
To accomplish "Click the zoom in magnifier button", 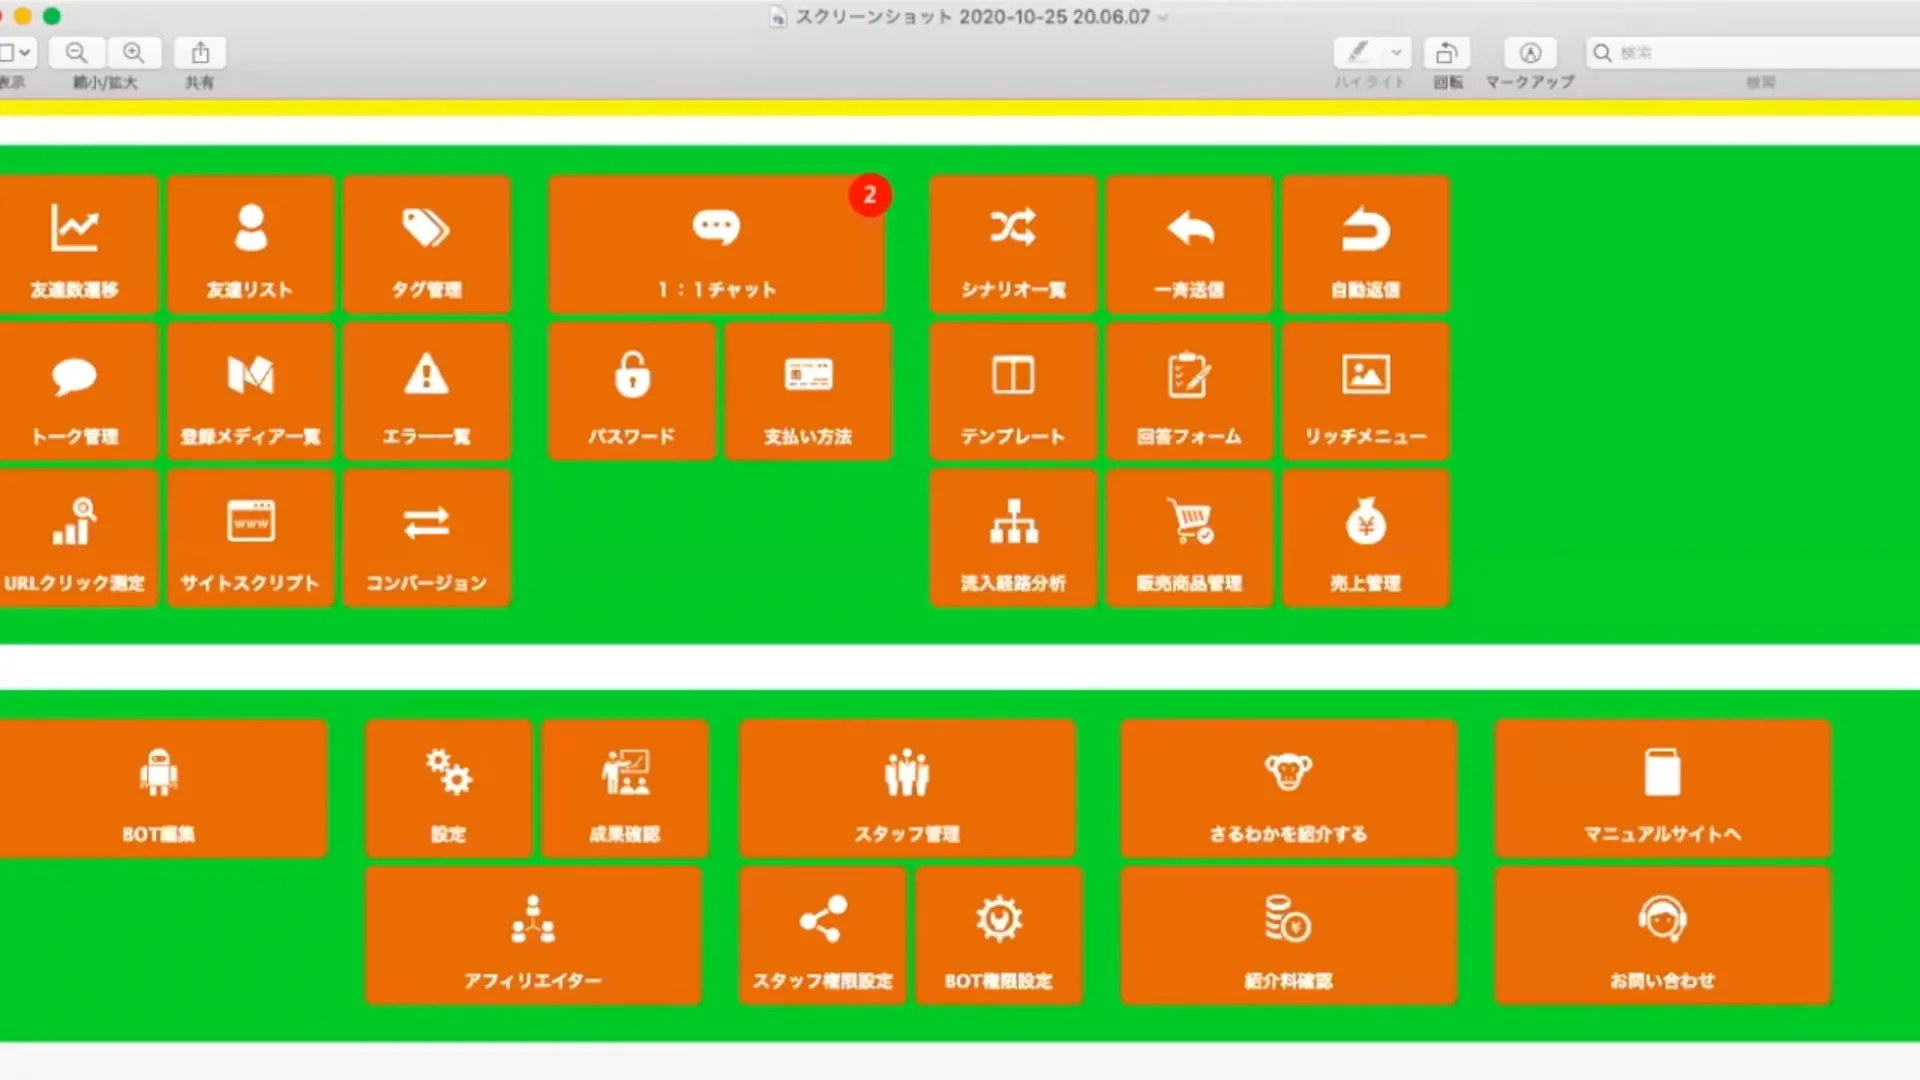I will click(x=133, y=53).
